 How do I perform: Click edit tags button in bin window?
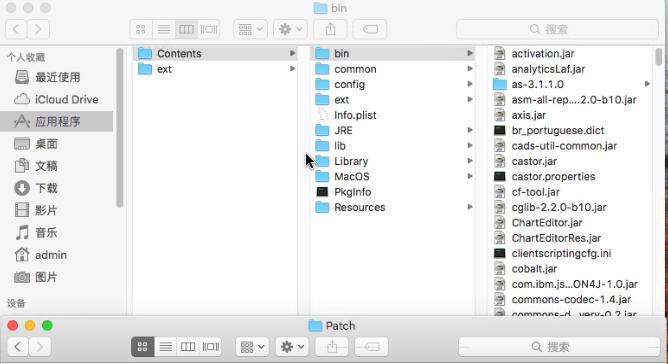[370, 29]
